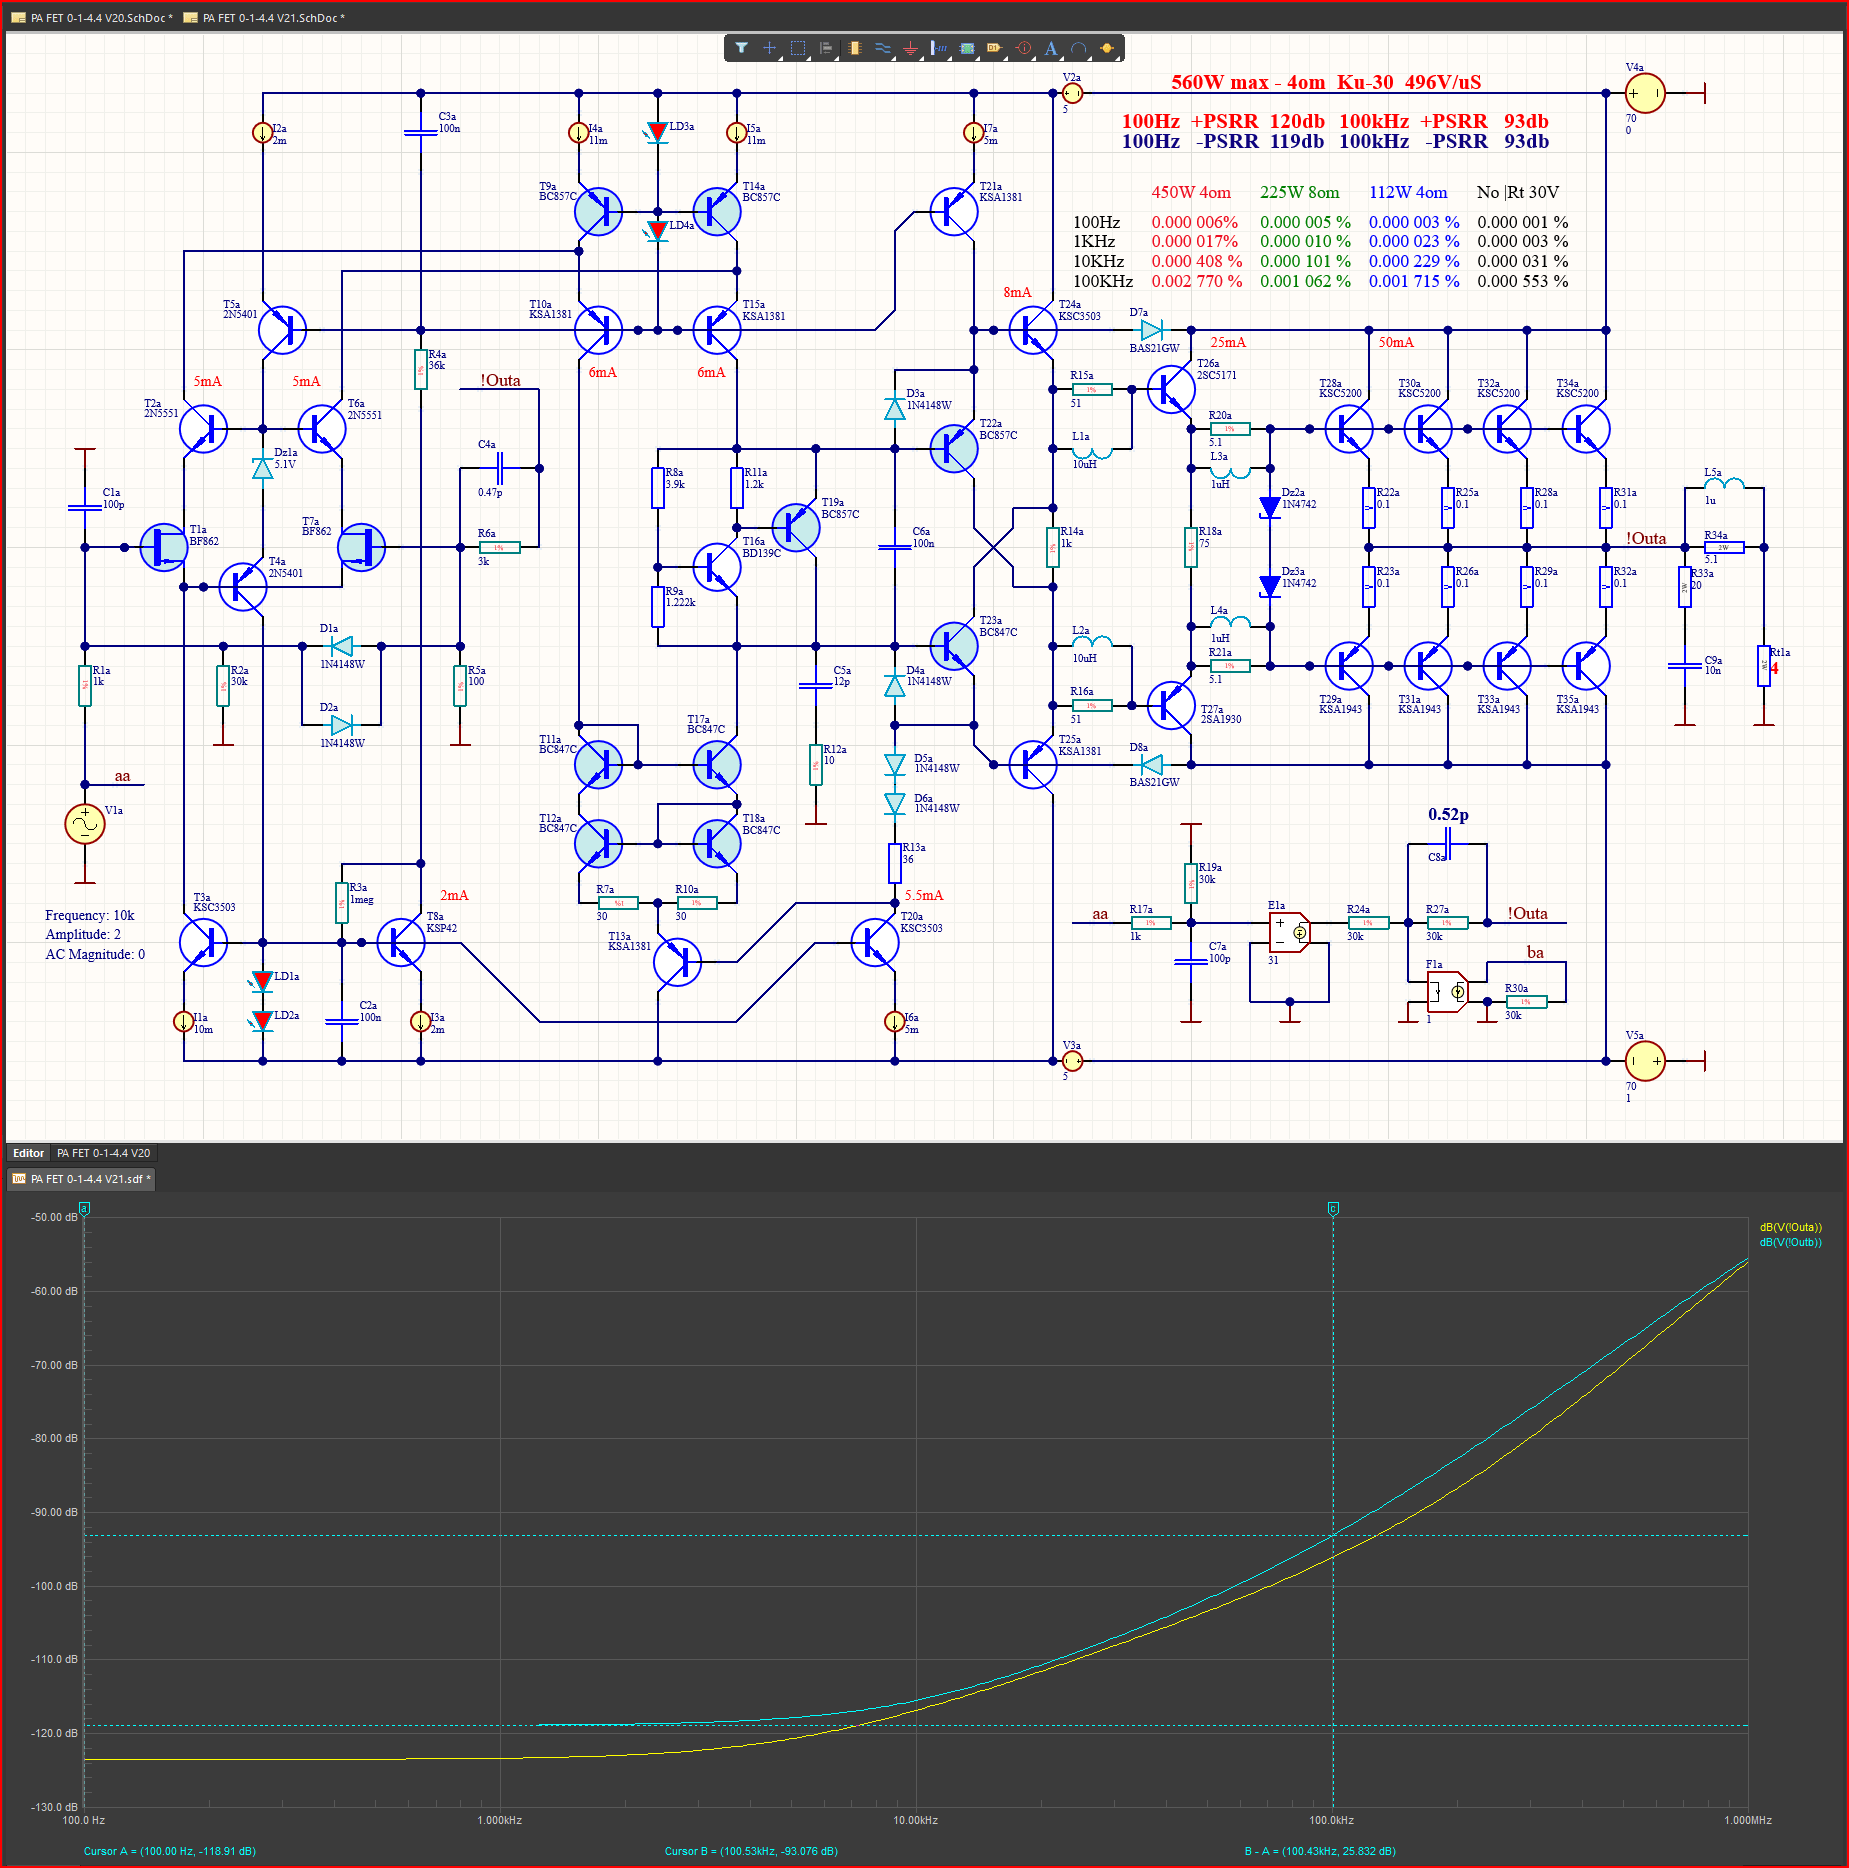Open the simulation source tool
1849x1868 pixels.
click(1106, 48)
